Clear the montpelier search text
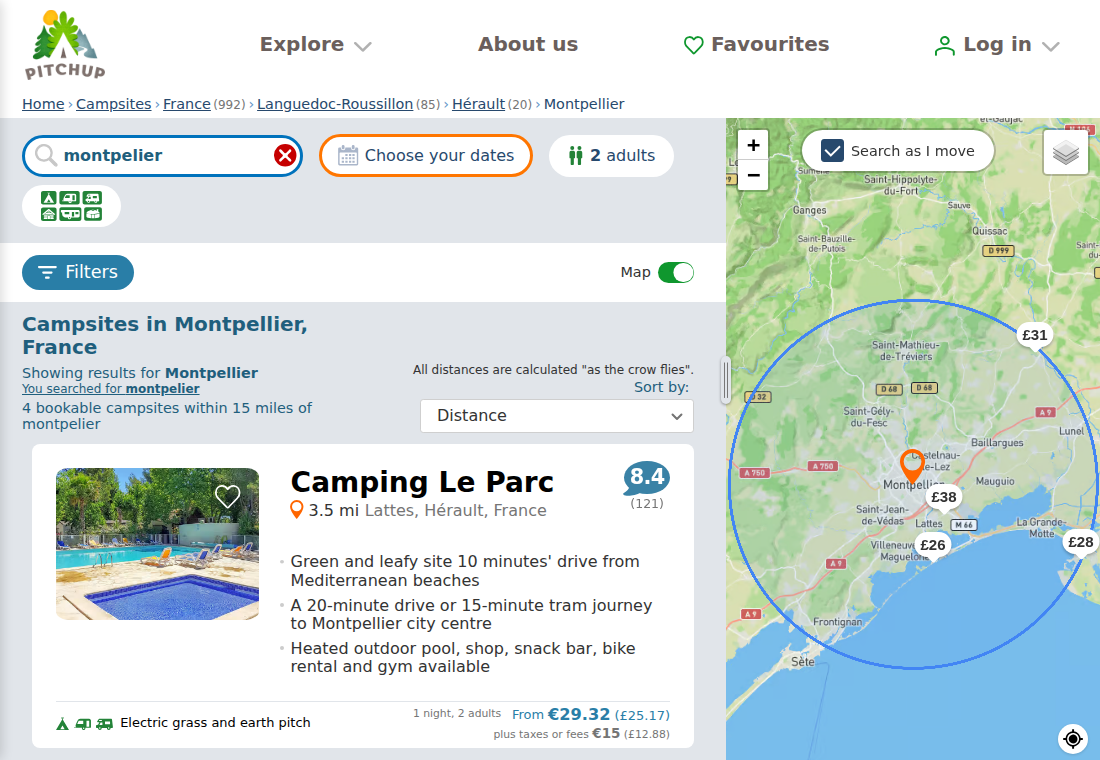 click(285, 155)
